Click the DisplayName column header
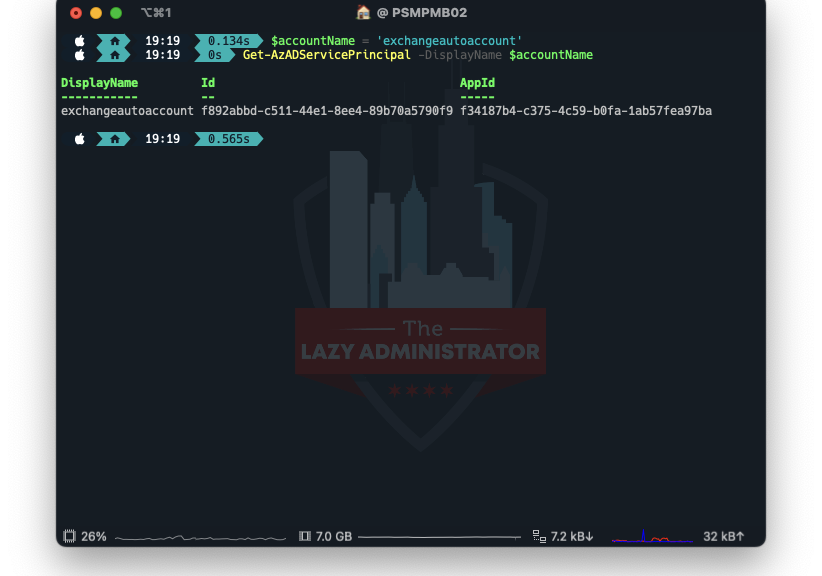 (x=100, y=83)
